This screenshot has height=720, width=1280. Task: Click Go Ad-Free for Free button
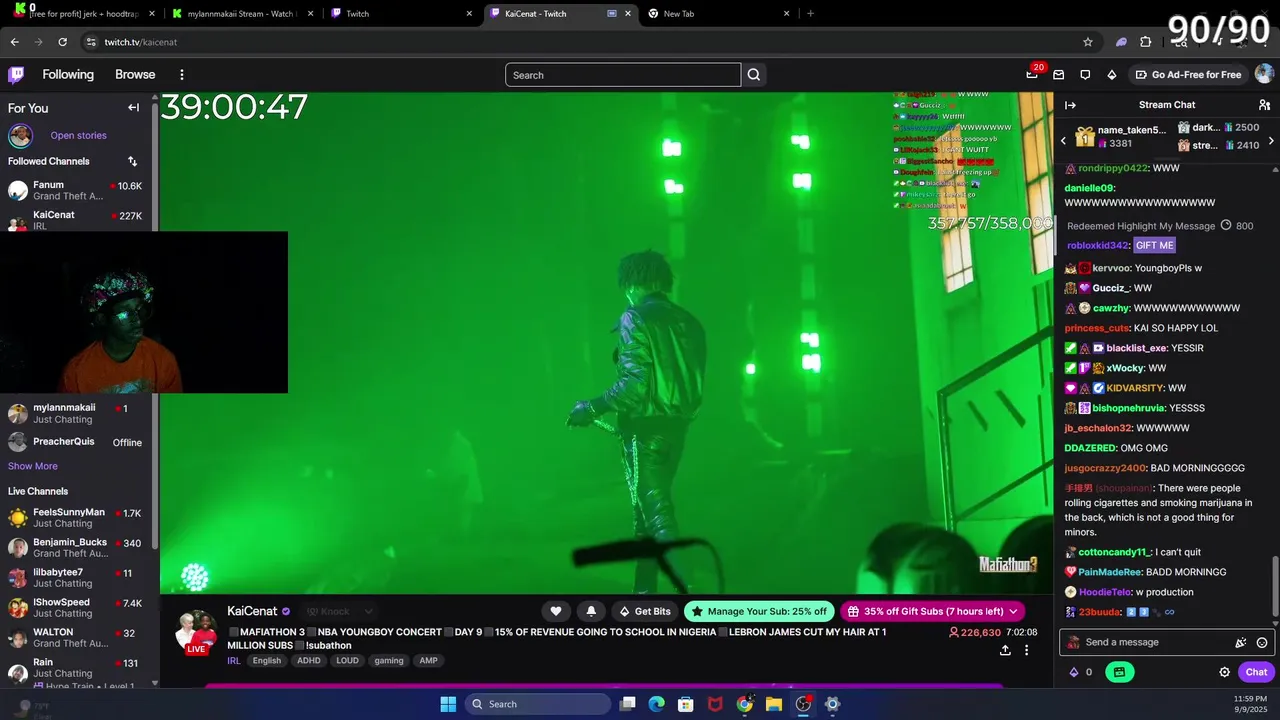(1188, 74)
